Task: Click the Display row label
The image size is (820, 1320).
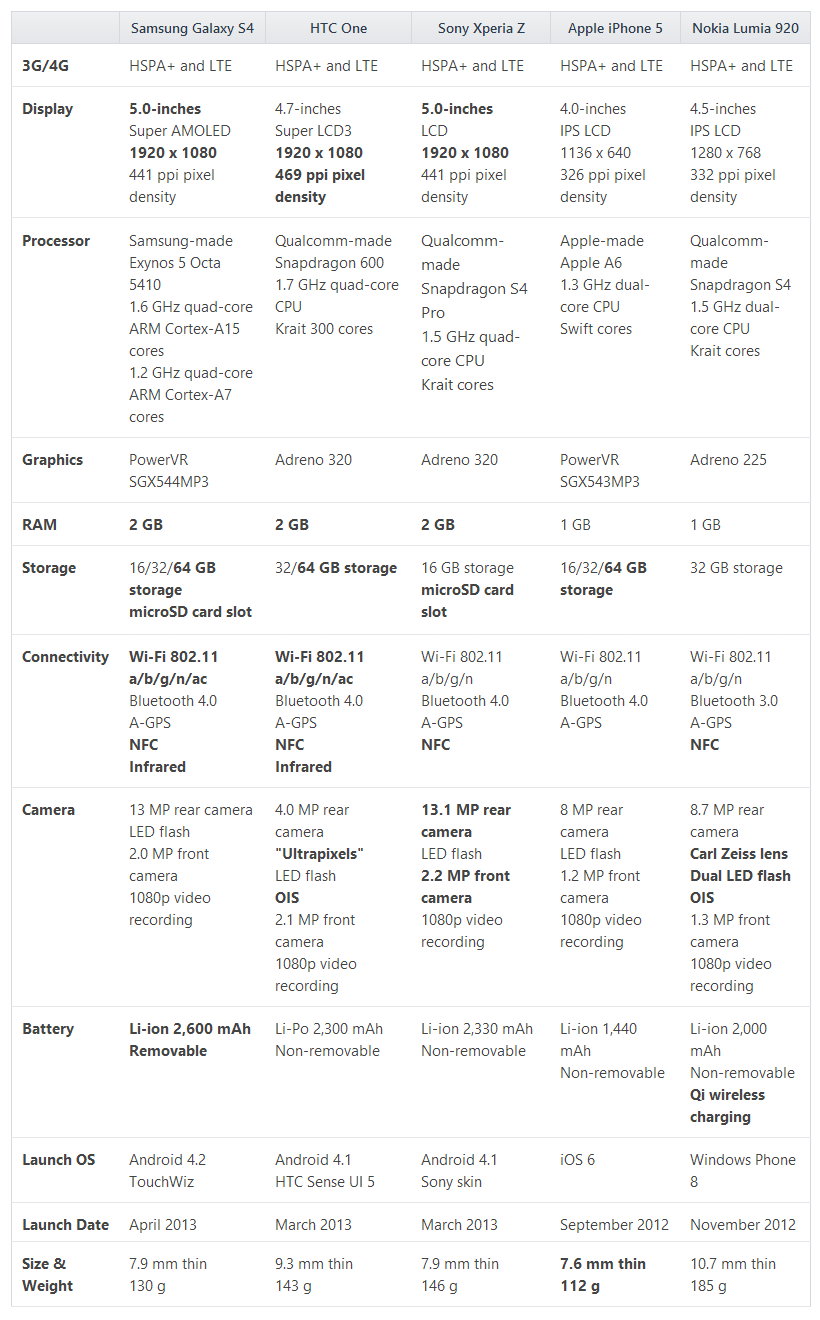Action: click(47, 109)
